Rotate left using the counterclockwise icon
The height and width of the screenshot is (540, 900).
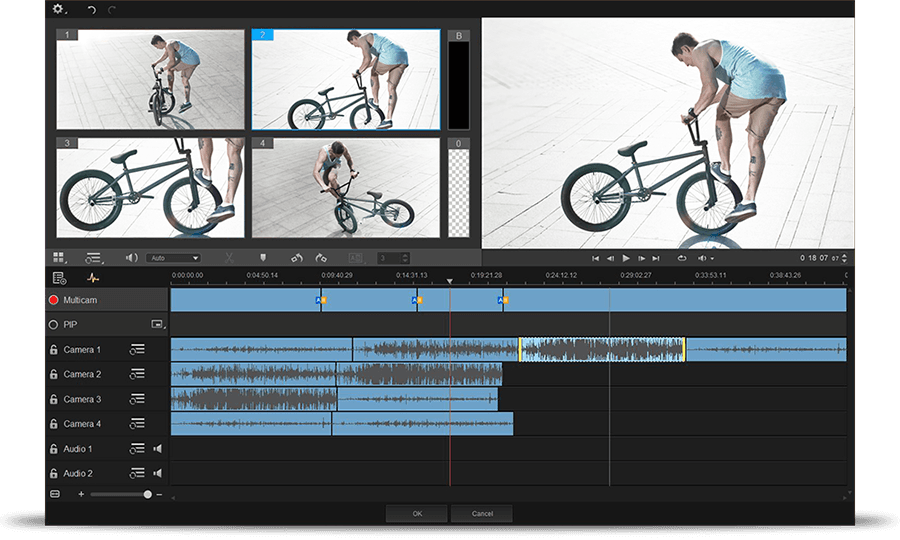pyautogui.click(x=297, y=258)
